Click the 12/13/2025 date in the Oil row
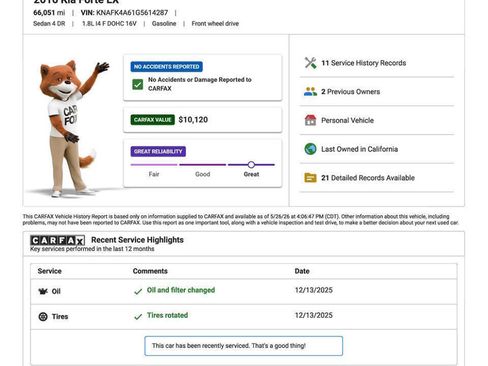Screen dimensions: 488x366 tap(314, 290)
